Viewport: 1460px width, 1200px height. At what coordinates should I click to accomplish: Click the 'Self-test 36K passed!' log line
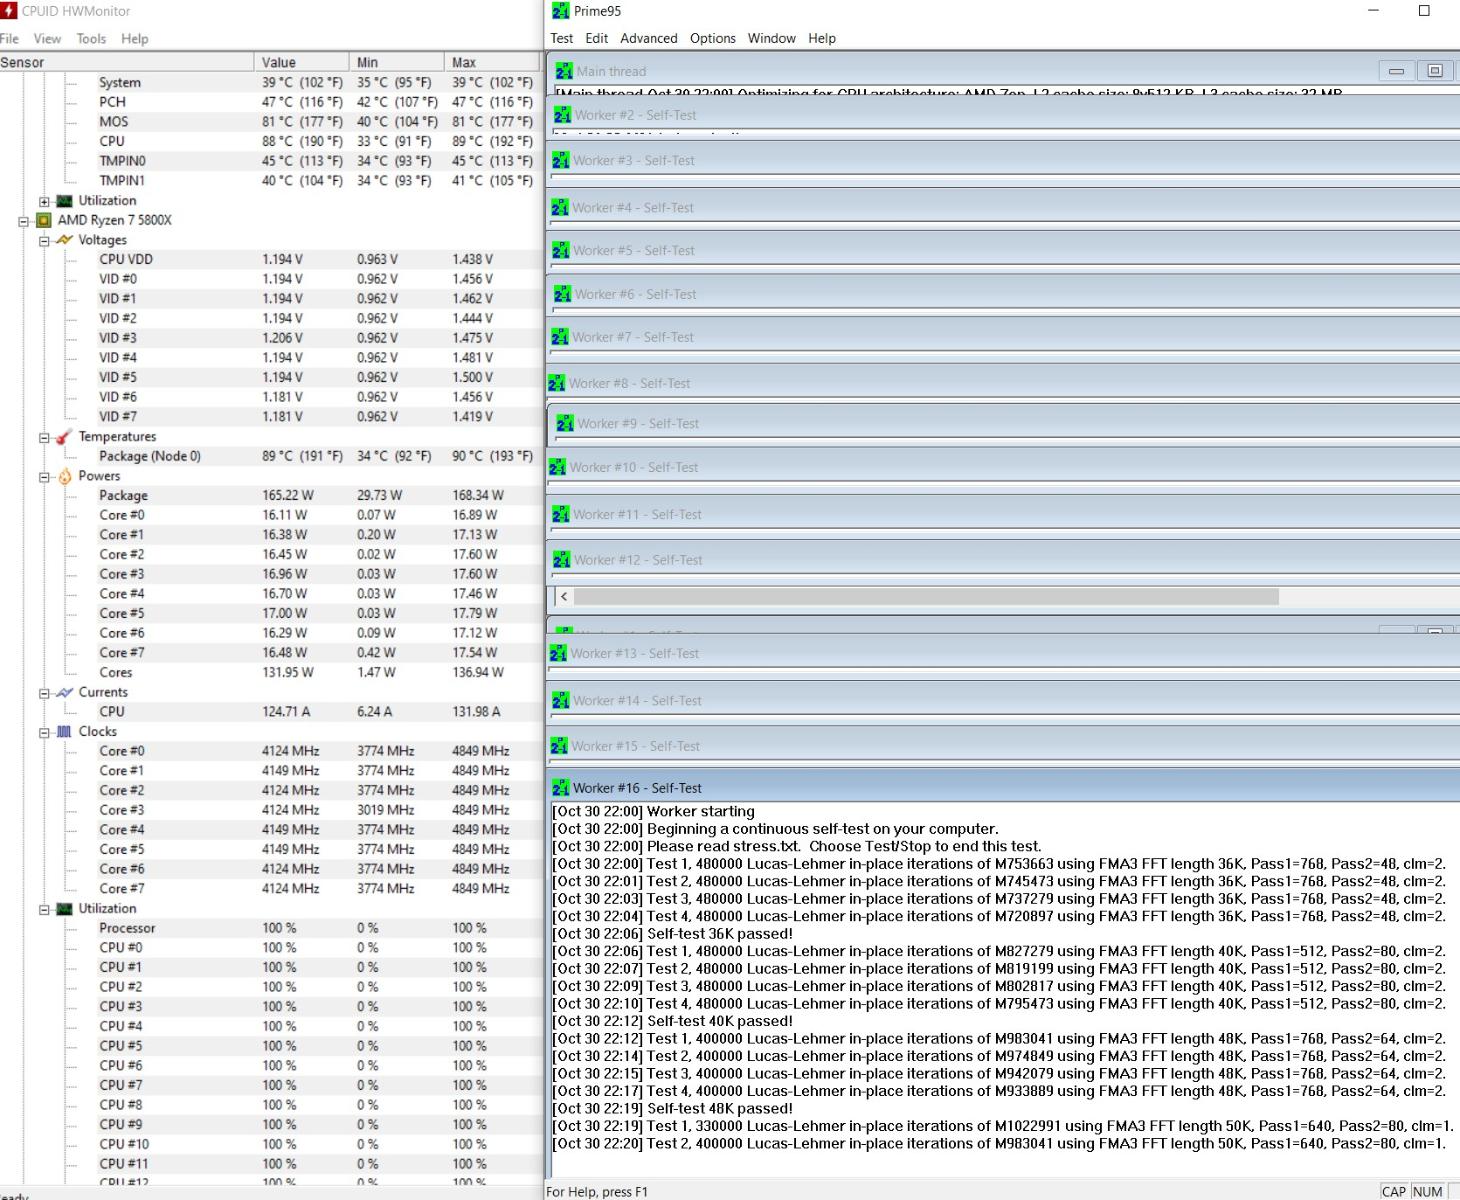pos(672,934)
